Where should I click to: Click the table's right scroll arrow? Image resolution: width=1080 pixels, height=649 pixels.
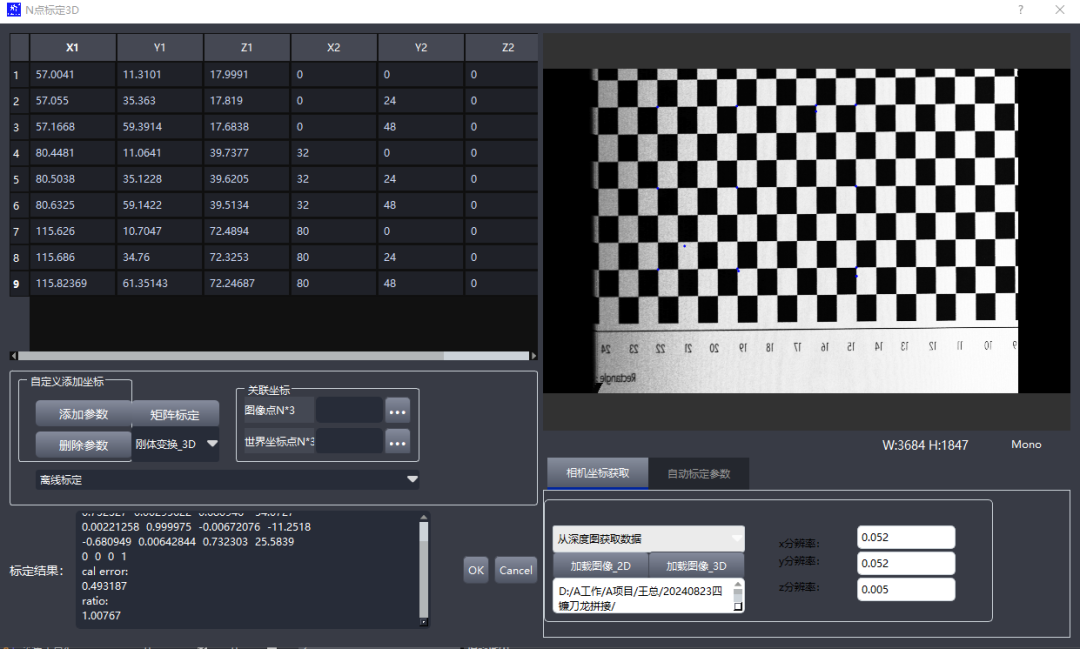coord(533,356)
